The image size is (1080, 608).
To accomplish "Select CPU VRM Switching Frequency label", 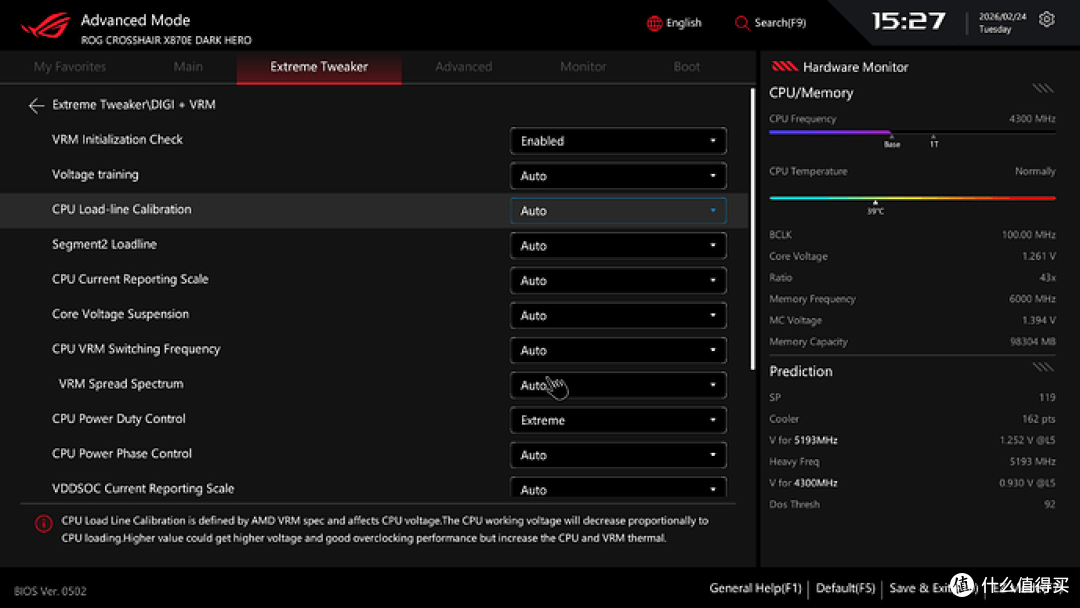I will click(136, 348).
